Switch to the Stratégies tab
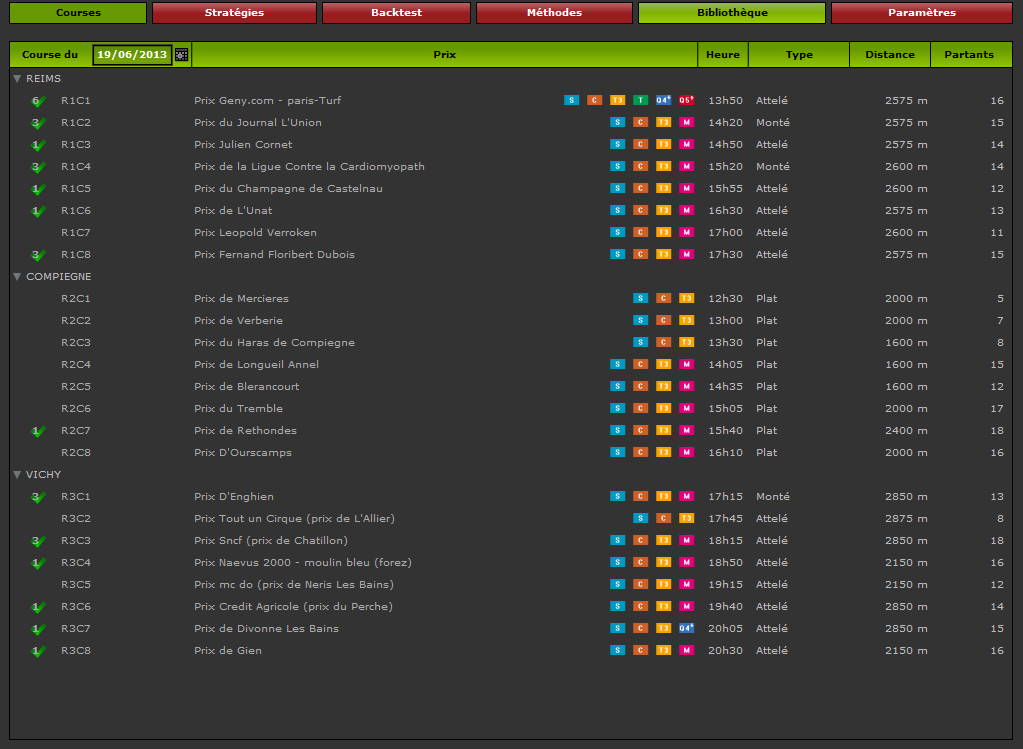The width and height of the screenshot is (1023, 749). pyautogui.click(x=234, y=13)
